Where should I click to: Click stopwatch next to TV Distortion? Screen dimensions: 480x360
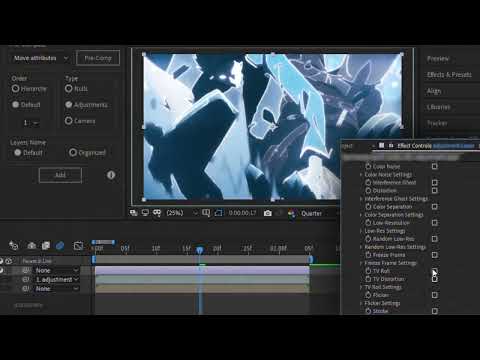[x=368, y=279]
